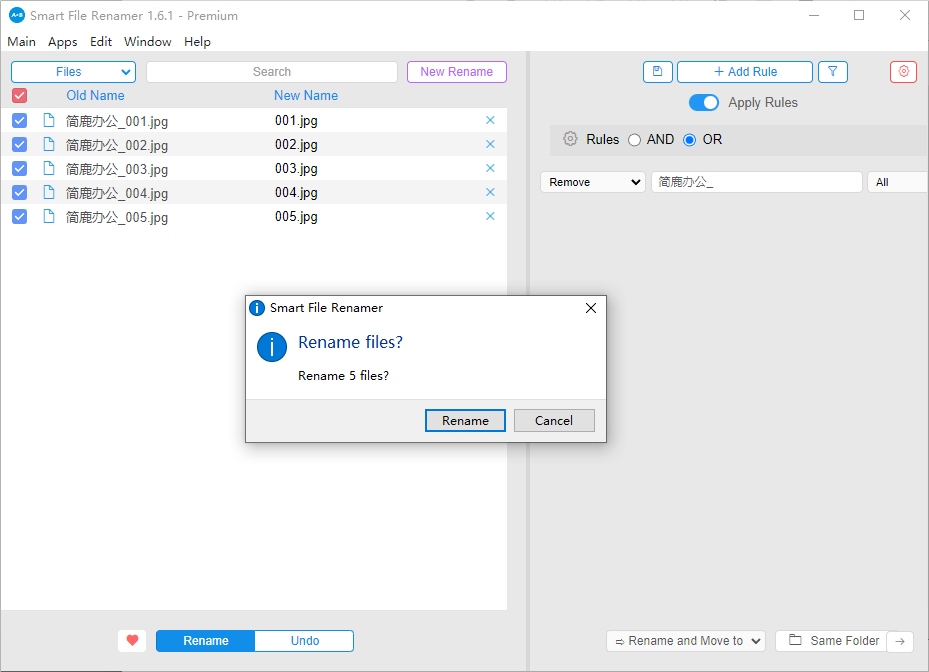This screenshot has height=672, width=929.
Task: Toggle the Apply Rules switch
Action: pyautogui.click(x=704, y=103)
